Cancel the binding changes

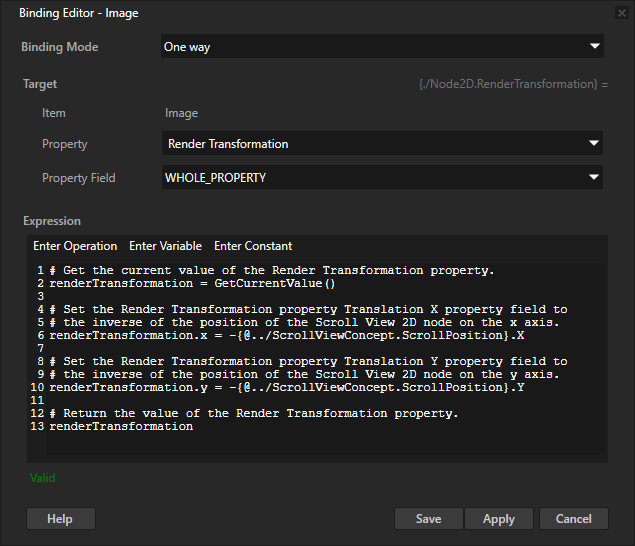click(x=573, y=519)
